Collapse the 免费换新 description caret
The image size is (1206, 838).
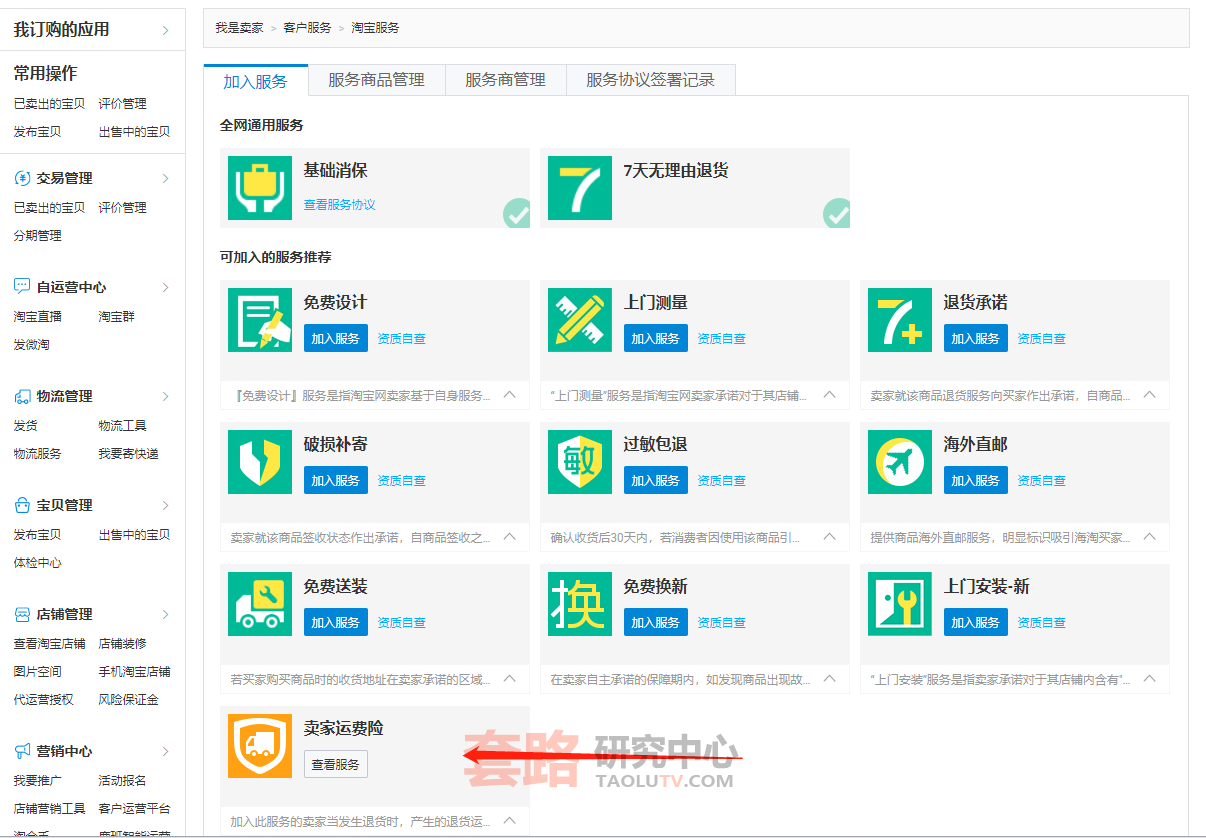click(x=830, y=679)
